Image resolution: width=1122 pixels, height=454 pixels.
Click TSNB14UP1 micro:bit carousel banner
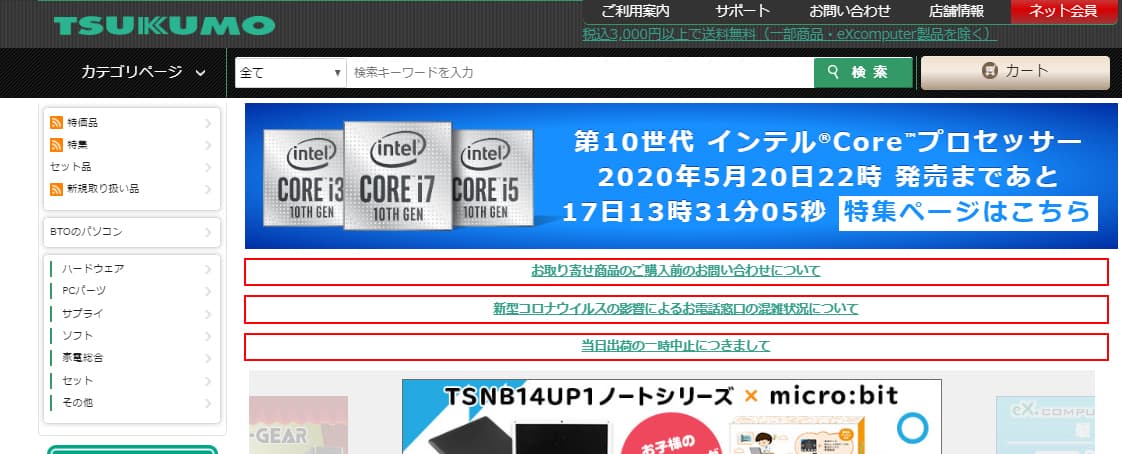point(672,417)
